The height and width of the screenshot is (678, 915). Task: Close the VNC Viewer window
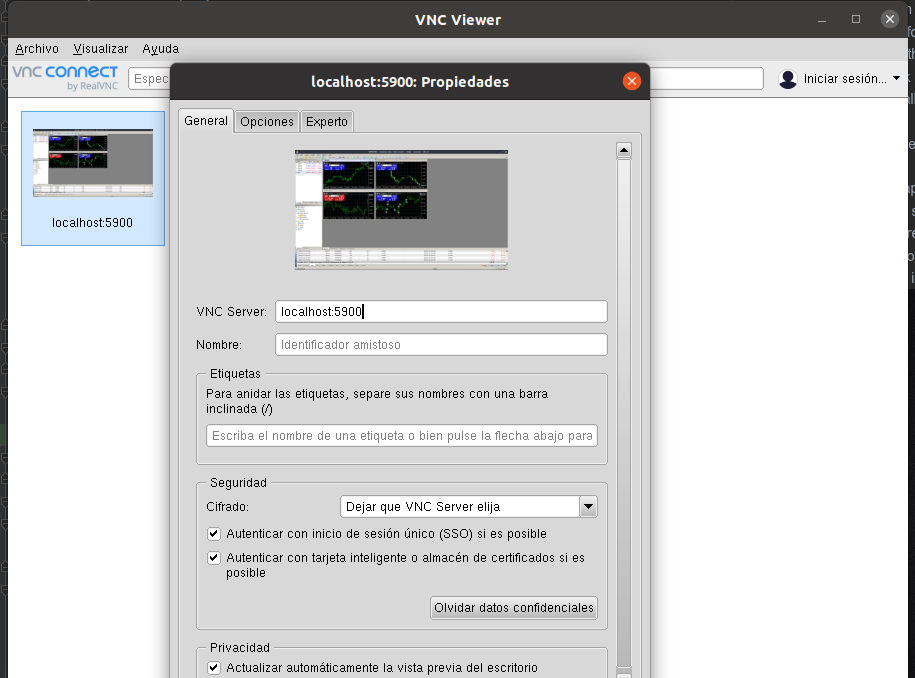pos(890,19)
